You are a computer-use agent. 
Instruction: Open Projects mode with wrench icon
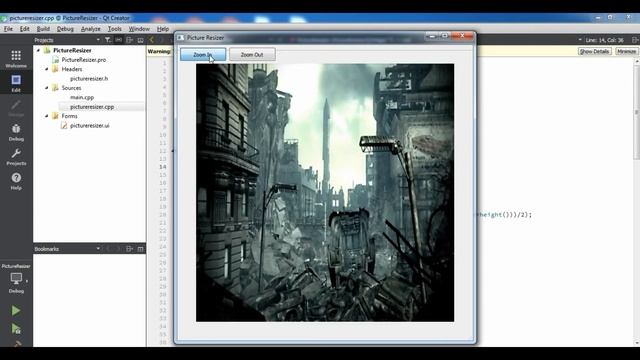(16, 157)
